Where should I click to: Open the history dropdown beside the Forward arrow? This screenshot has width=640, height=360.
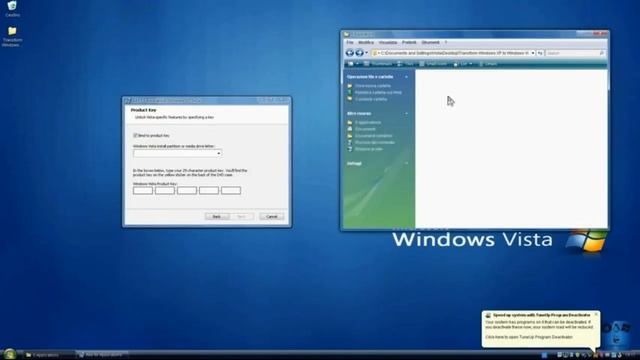point(366,53)
